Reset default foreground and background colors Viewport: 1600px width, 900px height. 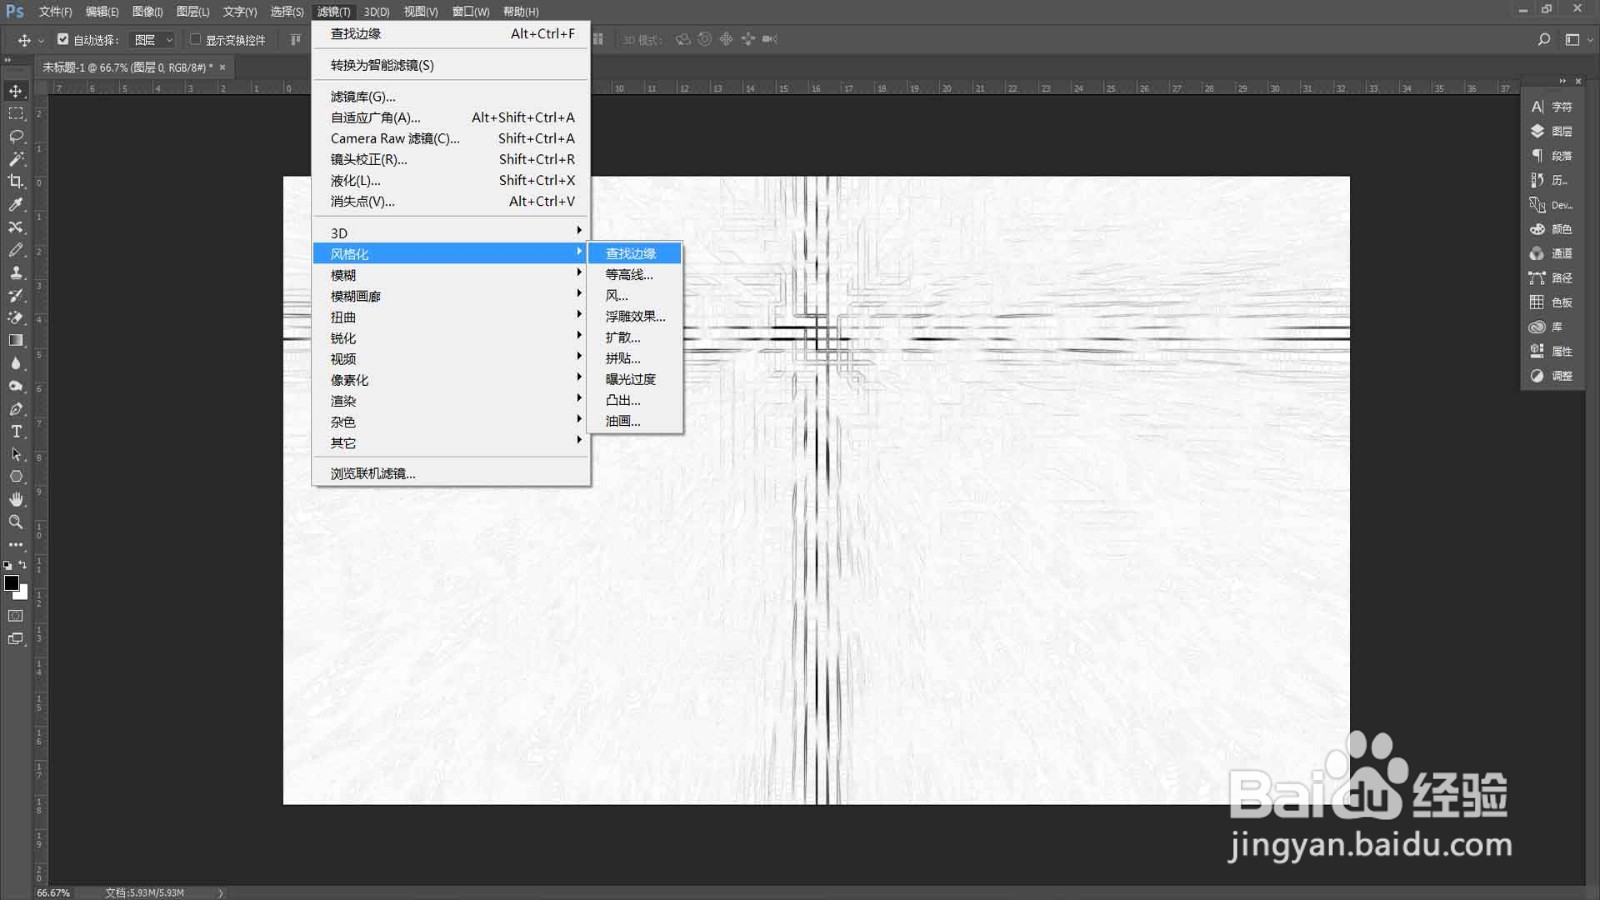[x=8, y=566]
